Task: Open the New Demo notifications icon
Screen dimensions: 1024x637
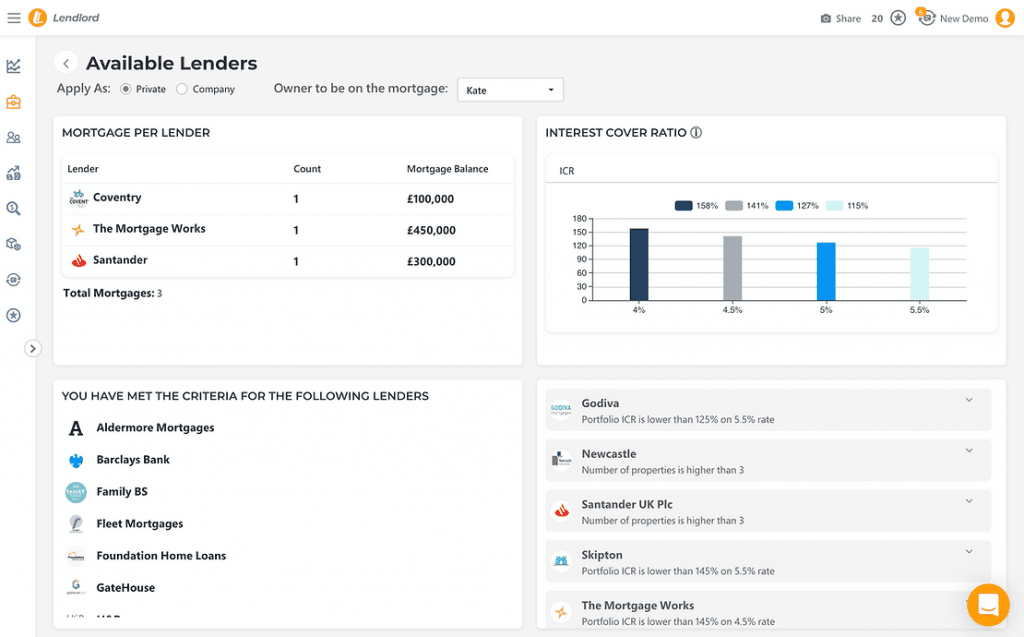Action: (x=926, y=17)
